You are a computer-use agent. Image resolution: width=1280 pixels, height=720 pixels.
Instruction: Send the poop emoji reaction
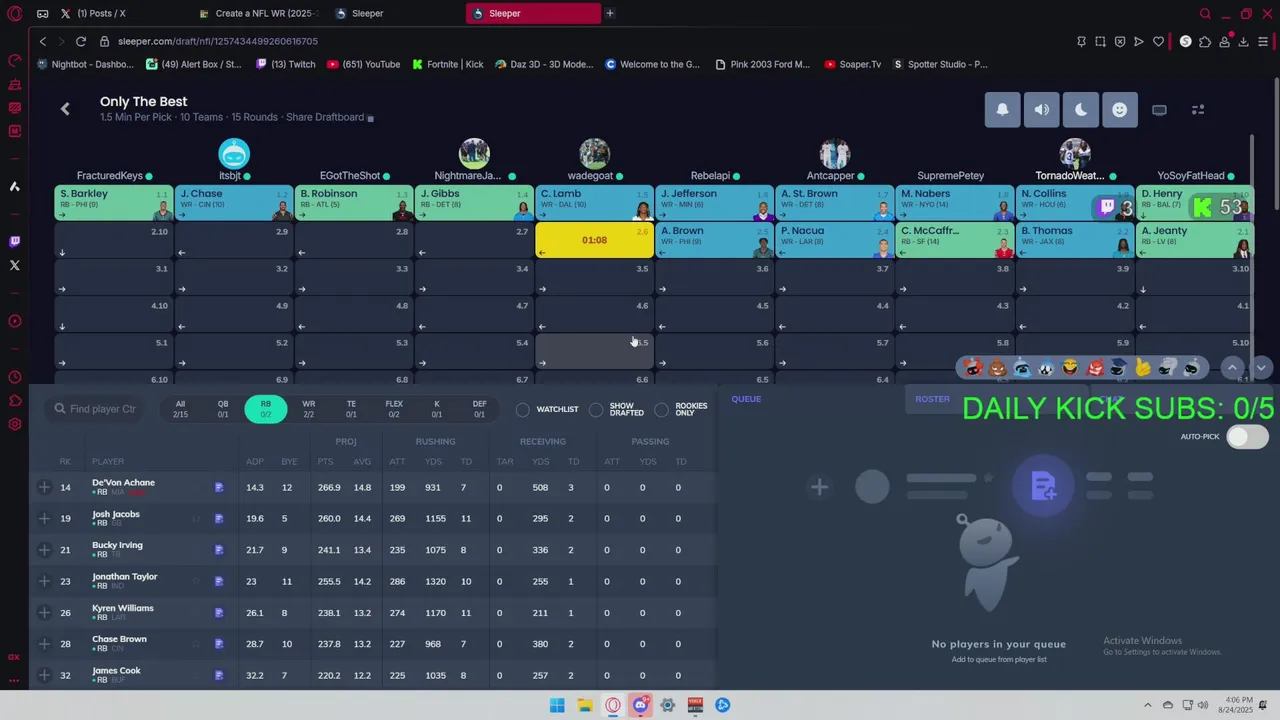(997, 368)
